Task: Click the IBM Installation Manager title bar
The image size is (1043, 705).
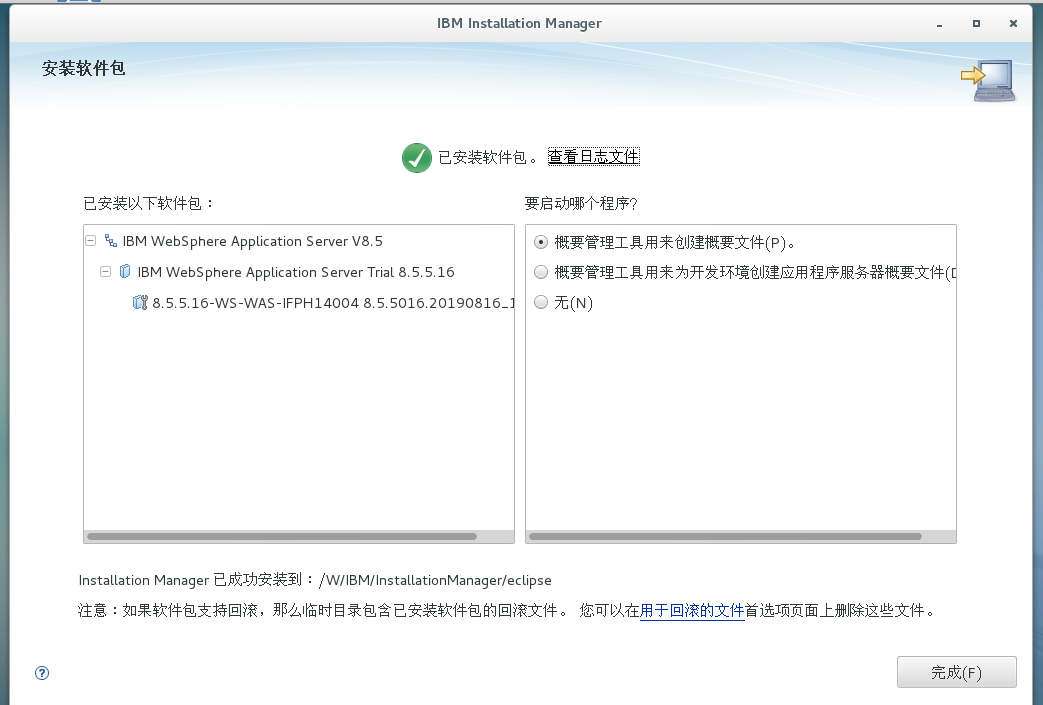Action: pos(519,23)
